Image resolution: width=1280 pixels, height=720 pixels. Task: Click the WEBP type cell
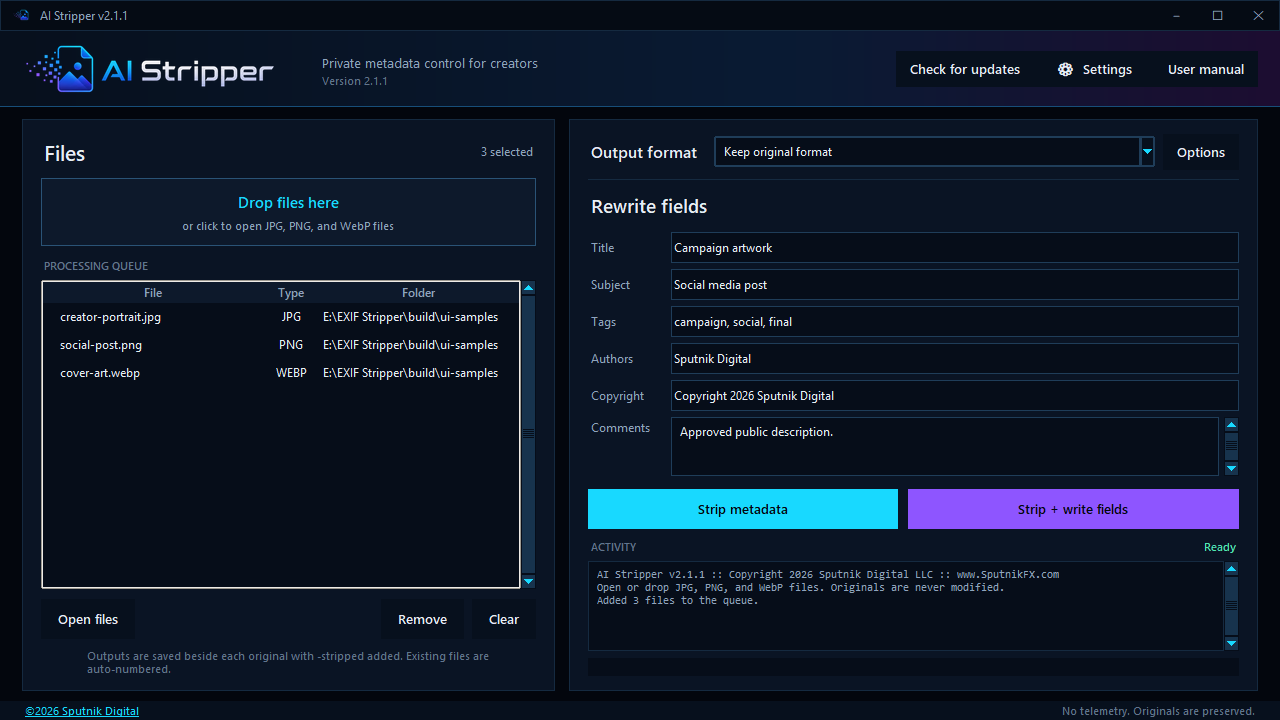291,373
